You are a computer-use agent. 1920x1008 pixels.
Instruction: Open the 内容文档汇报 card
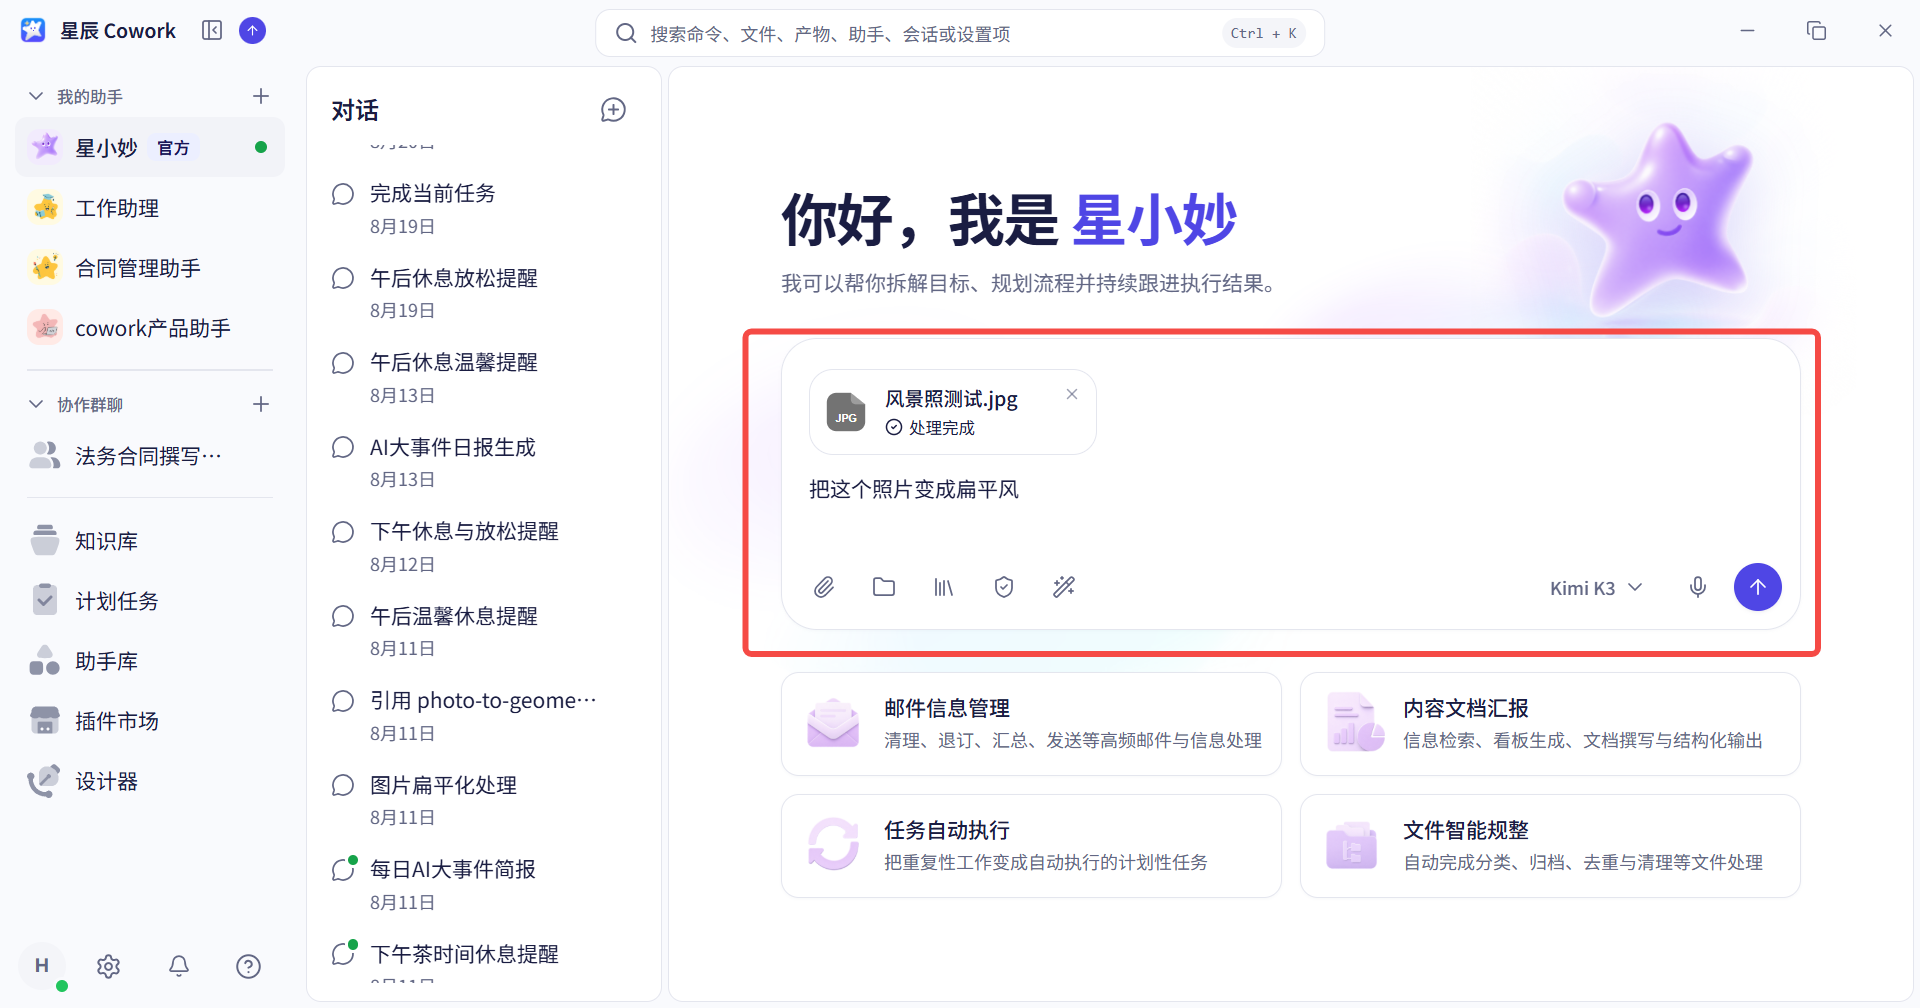point(1550,724)
